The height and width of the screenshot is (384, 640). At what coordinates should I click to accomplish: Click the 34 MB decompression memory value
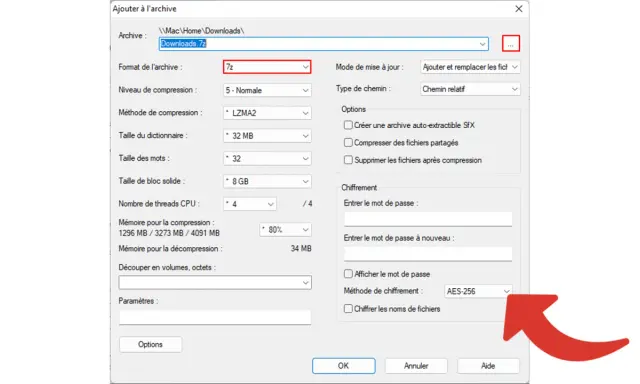(x=301, y=249)
